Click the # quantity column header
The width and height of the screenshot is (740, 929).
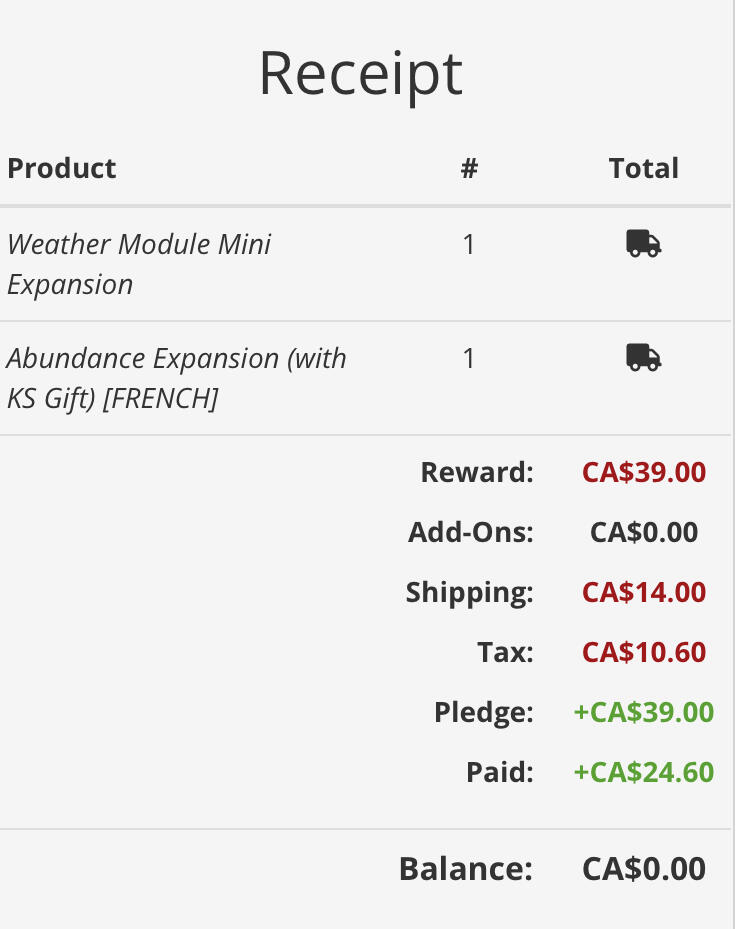(469, 169)
